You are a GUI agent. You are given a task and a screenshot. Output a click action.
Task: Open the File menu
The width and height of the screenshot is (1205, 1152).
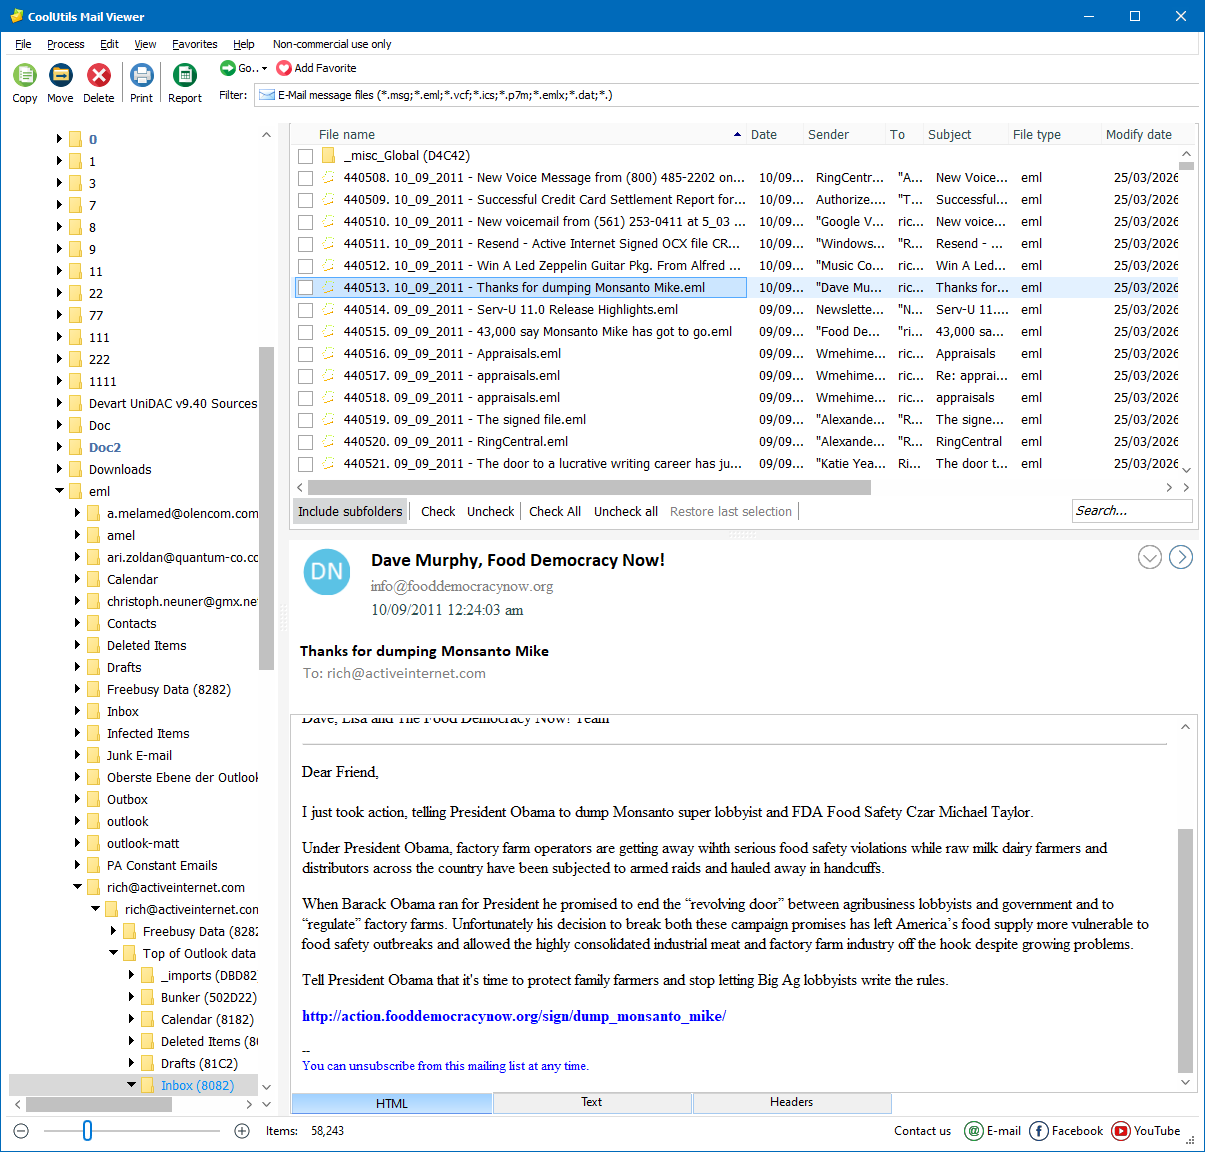click(24, 44)
